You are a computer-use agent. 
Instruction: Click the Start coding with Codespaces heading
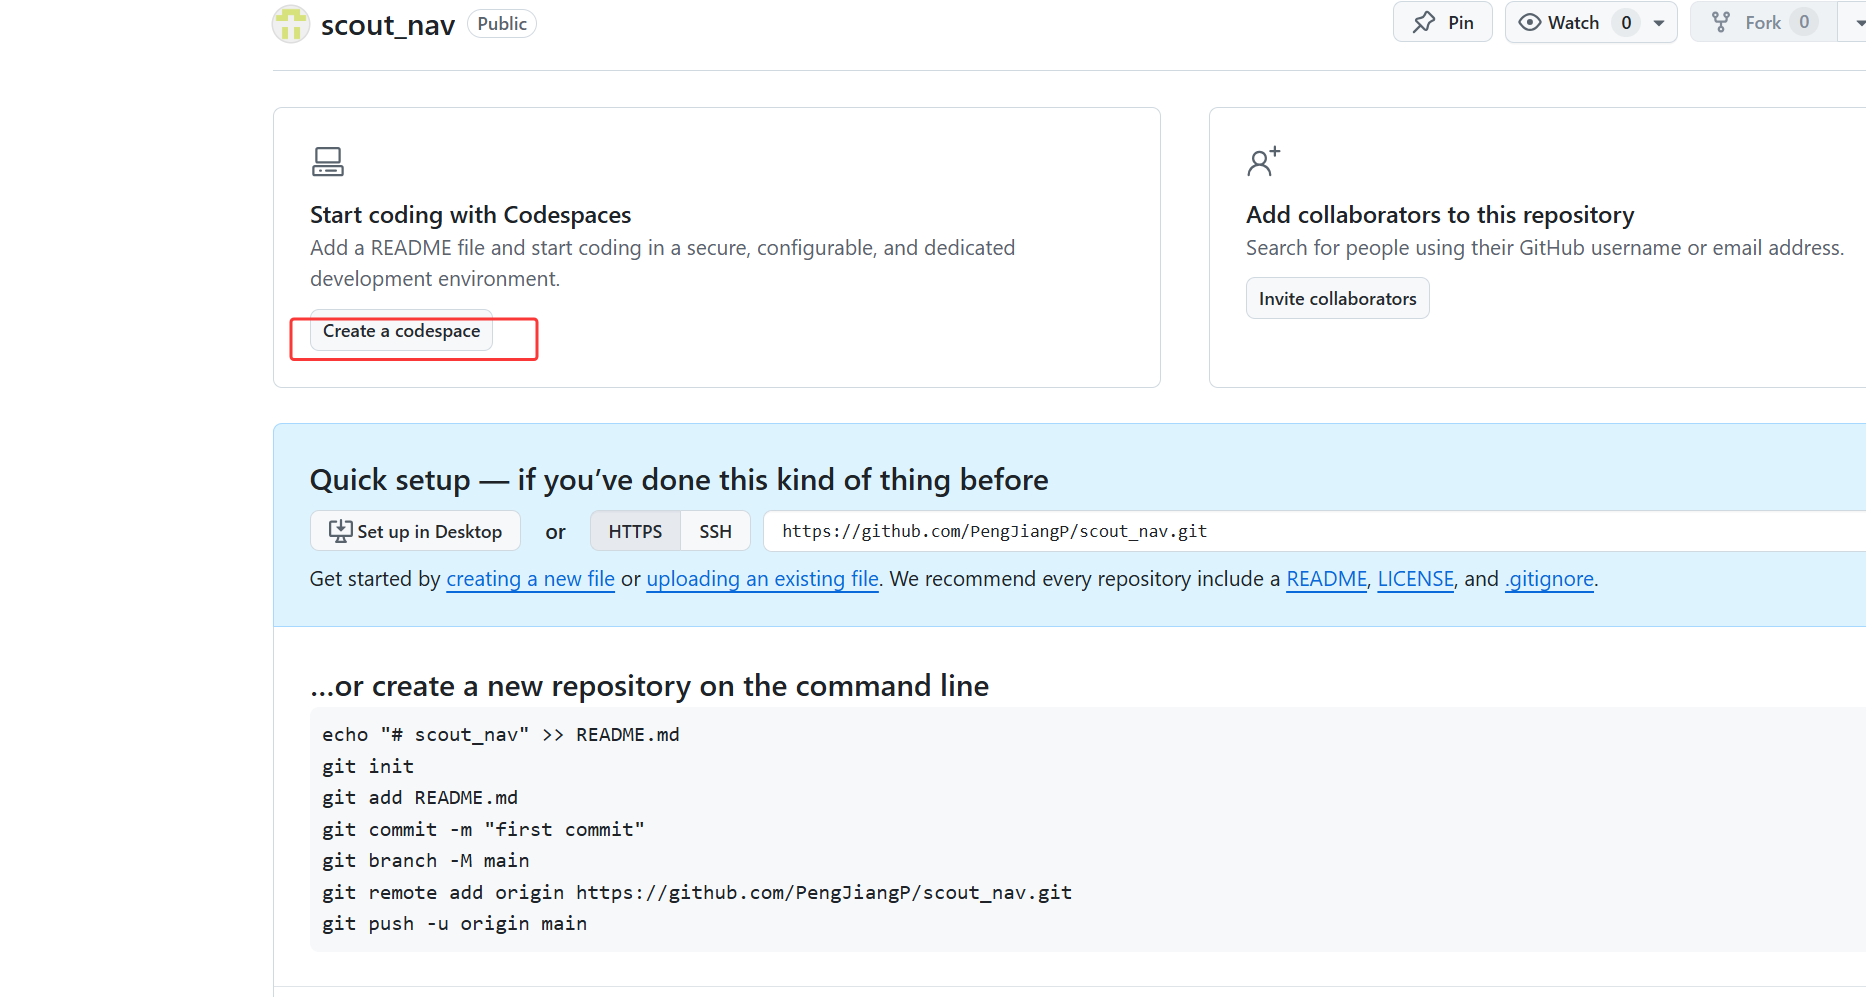point(470,215)
